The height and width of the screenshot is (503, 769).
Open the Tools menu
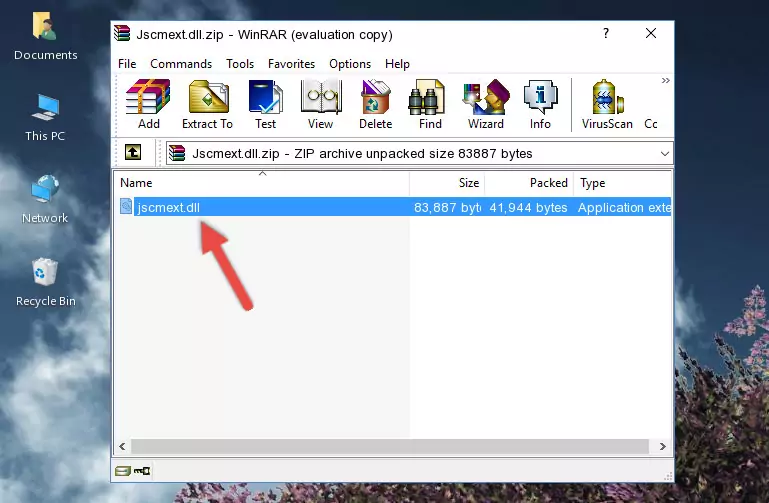(x=240, y=64)
